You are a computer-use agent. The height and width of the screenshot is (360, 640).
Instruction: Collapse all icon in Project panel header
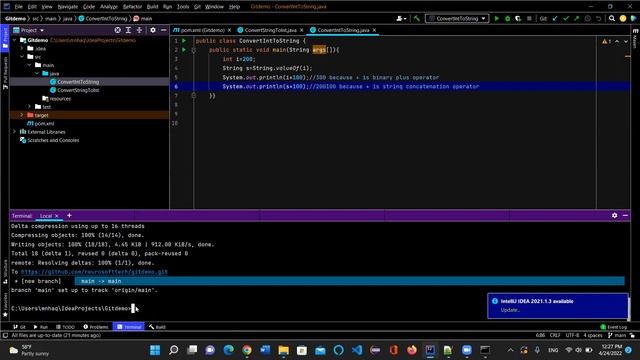pyautogui.click(x=139, y=30)
